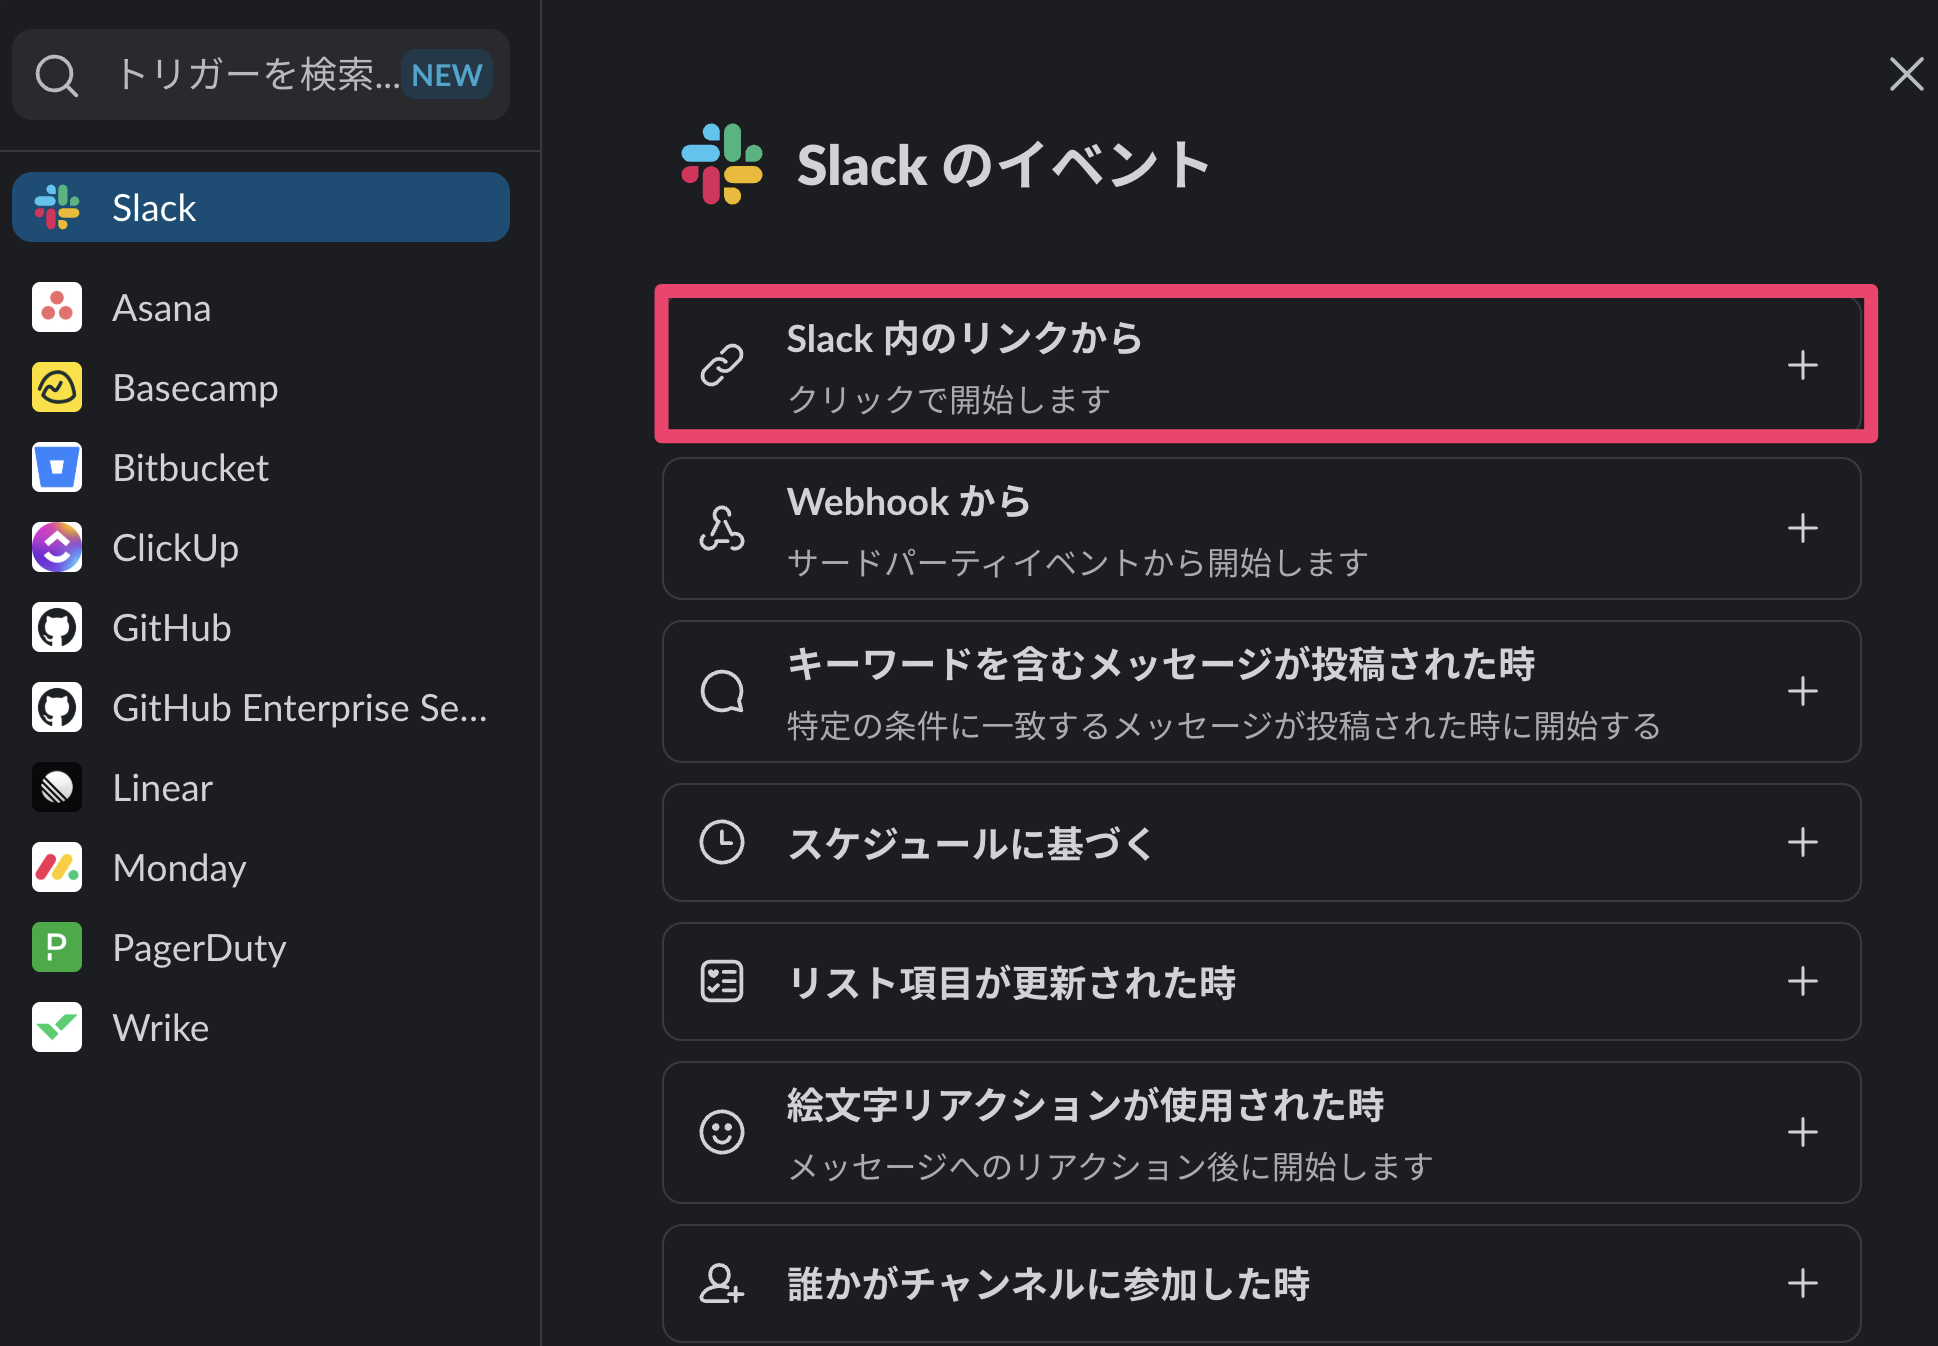This screenshot has height=1346, width=1938.
Task: Select the Basecamp icon in sidebar
Action: point(57,388)
